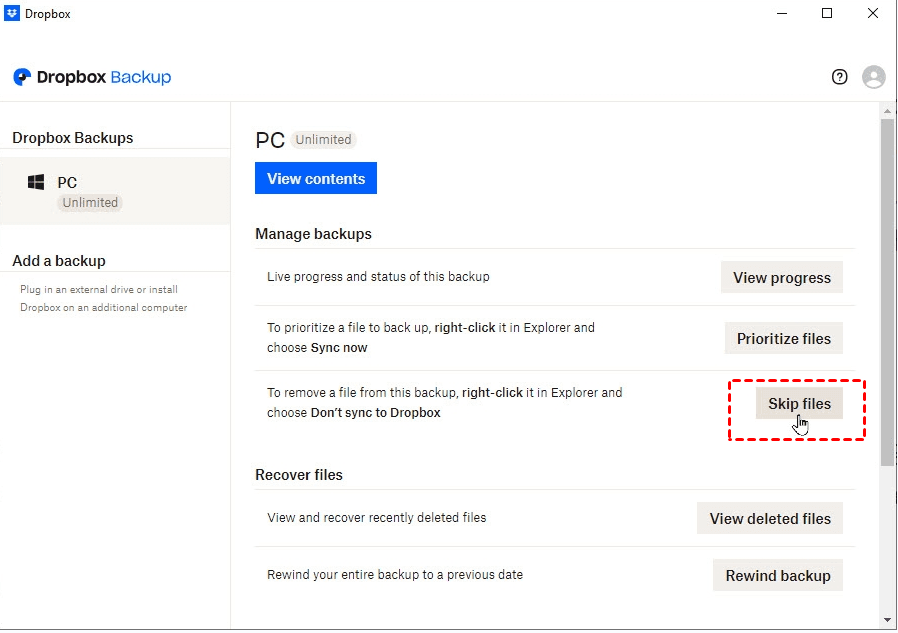Close the Dropbox window

873,14
